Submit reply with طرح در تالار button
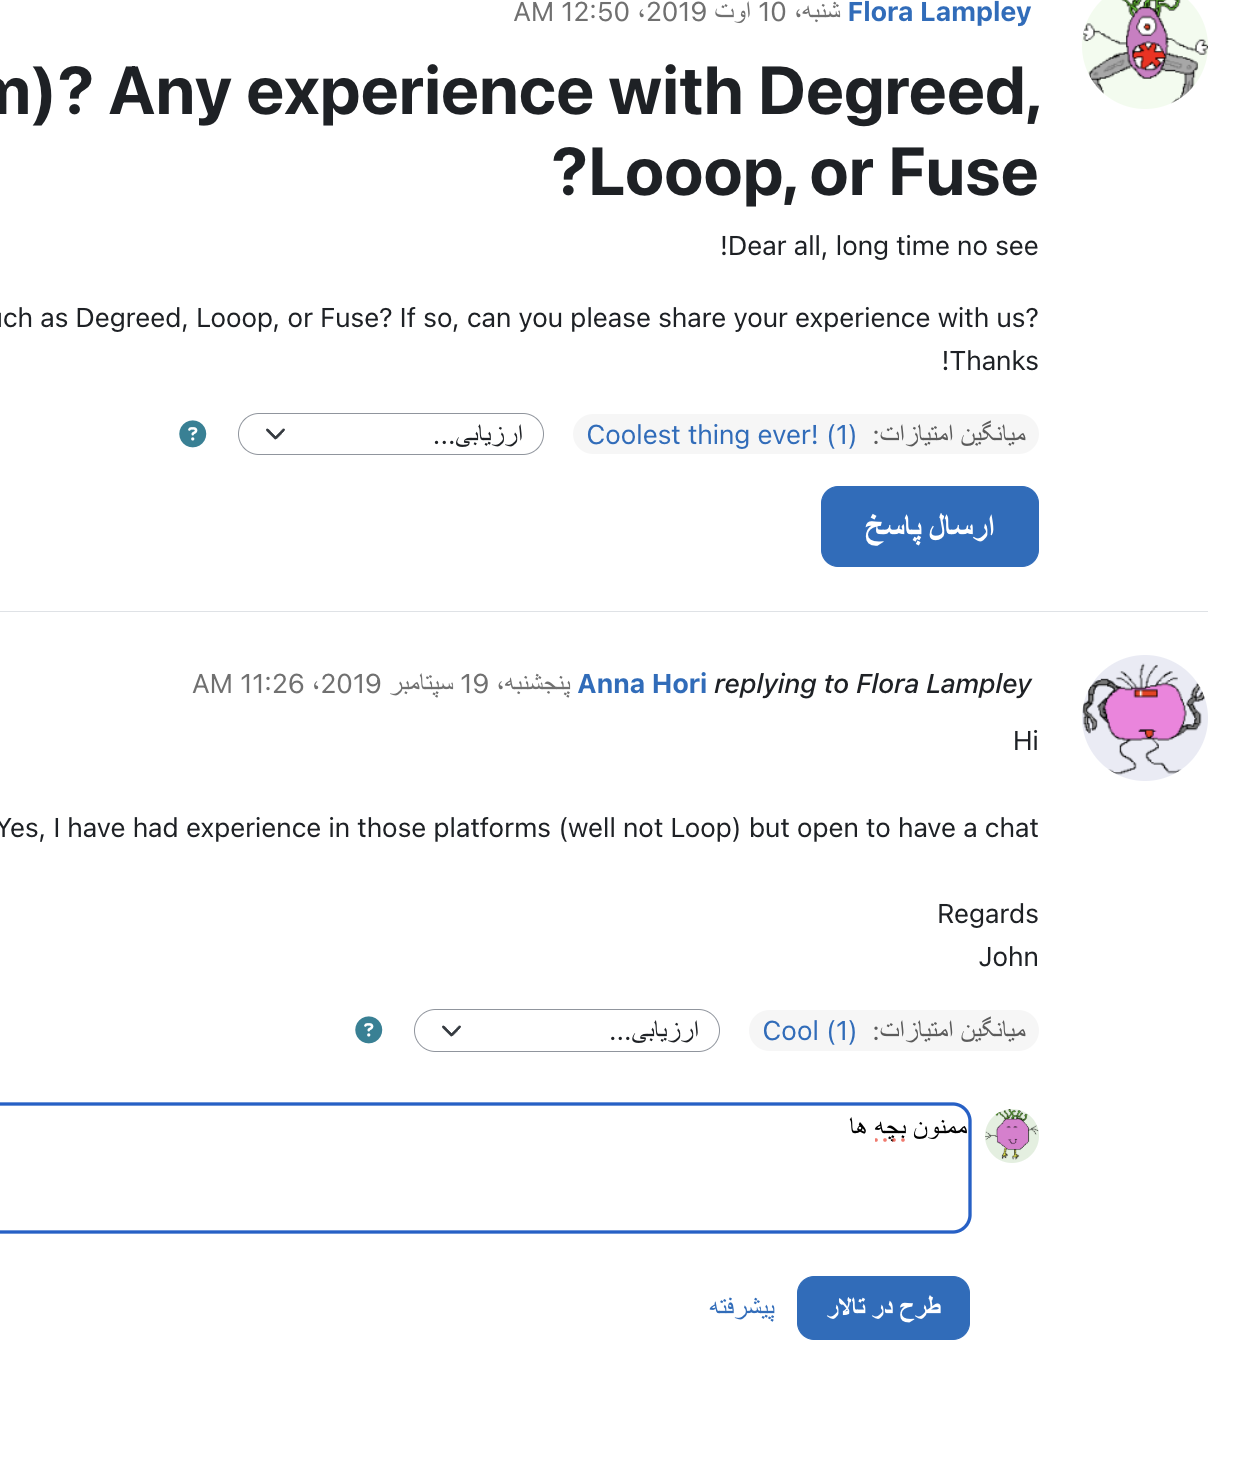The image size is (1246, 1482). click(883, 1308)
